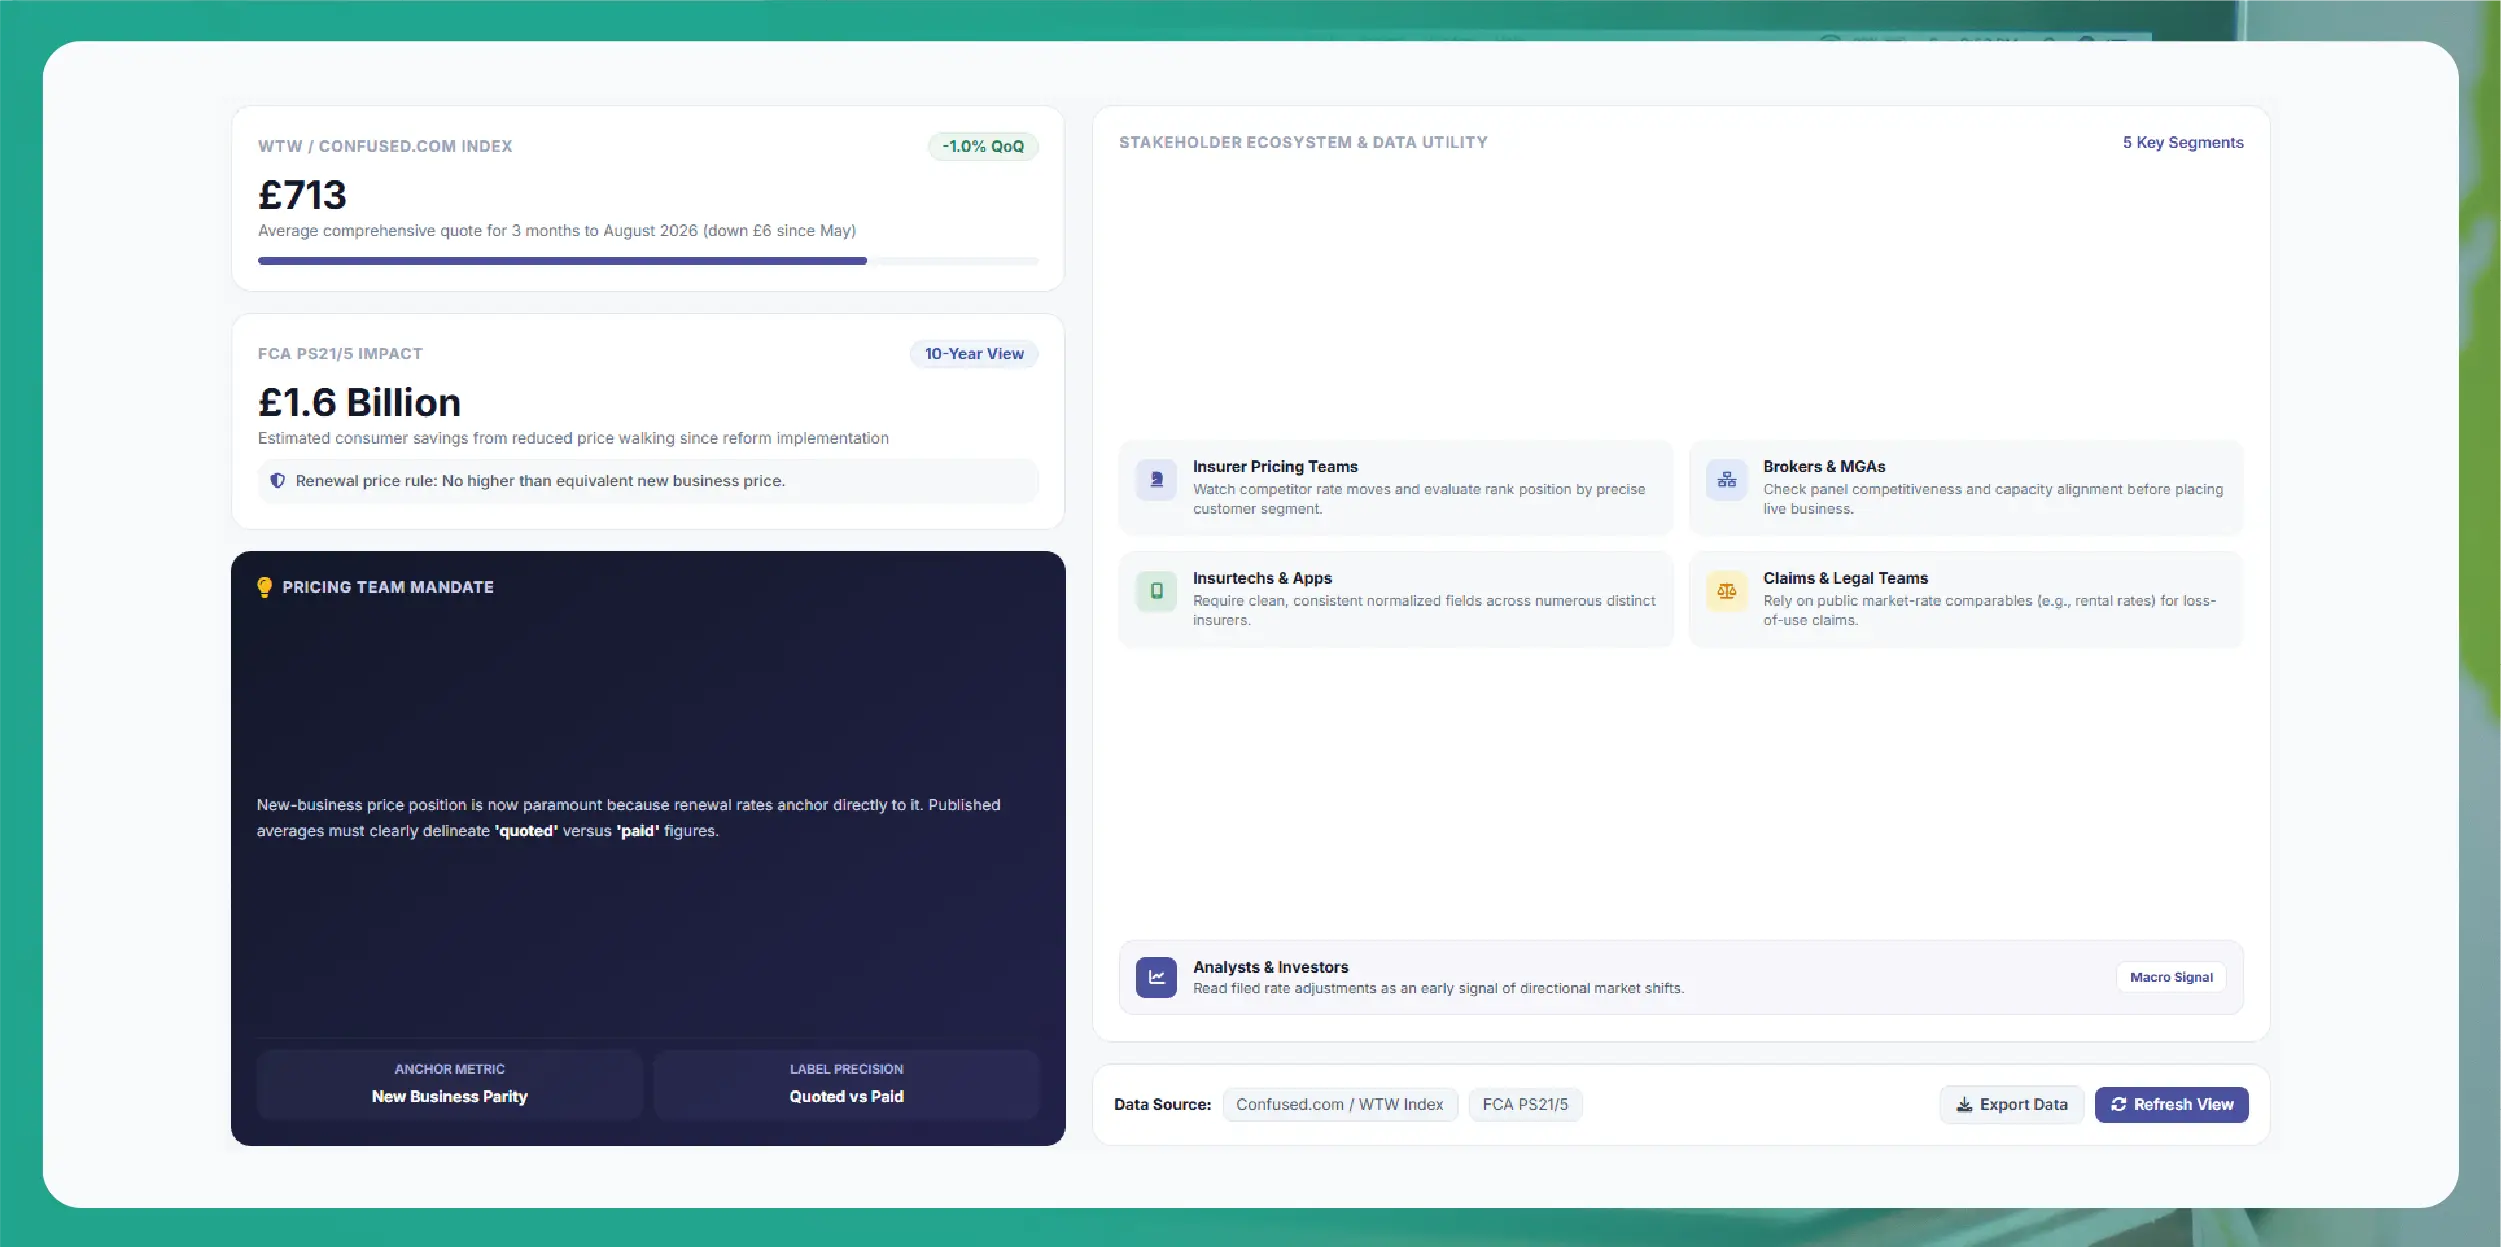Image resolution: width=2501 pixels, height=1248 pixels.
Task: Click the £713 index progress bar
Action: pyautogui.click(x=648, y=261)
